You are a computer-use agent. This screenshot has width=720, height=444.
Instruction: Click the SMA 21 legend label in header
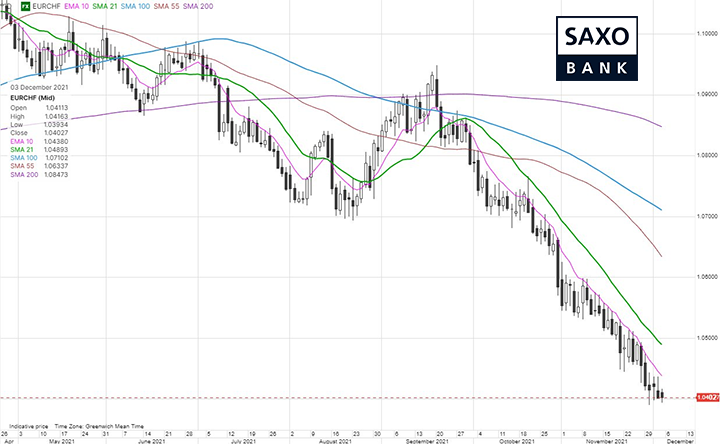click(105, 6)
